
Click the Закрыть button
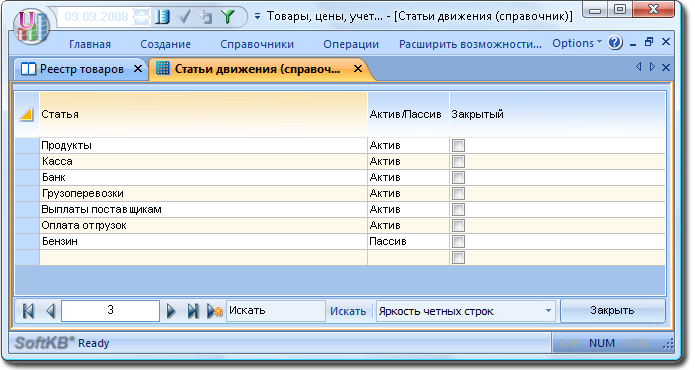pos(613,311)
